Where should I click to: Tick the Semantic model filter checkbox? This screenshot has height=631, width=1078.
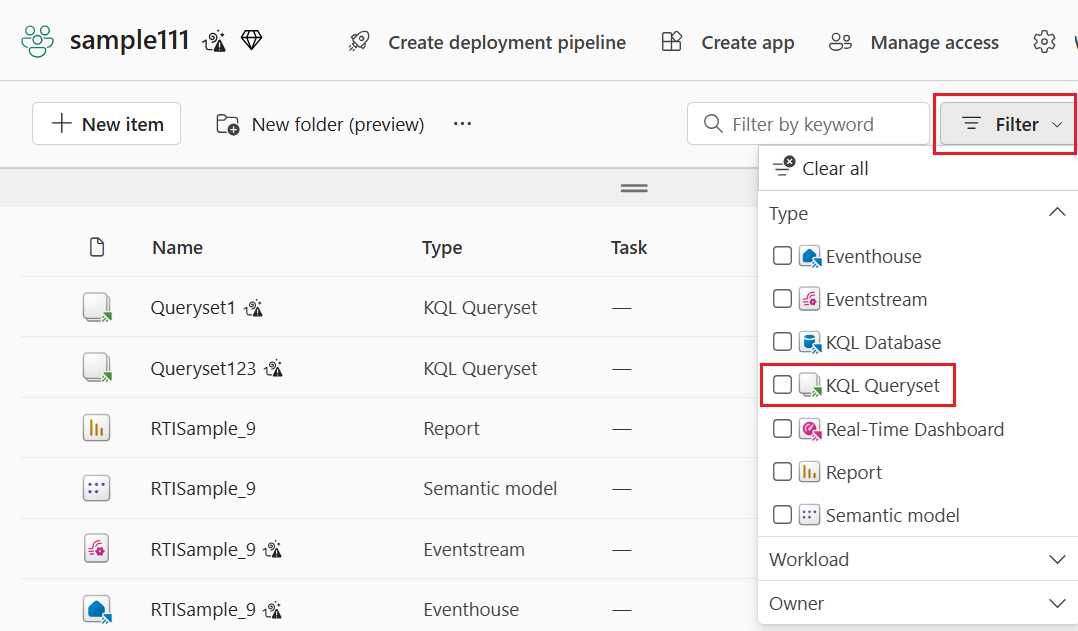[782, 515]
